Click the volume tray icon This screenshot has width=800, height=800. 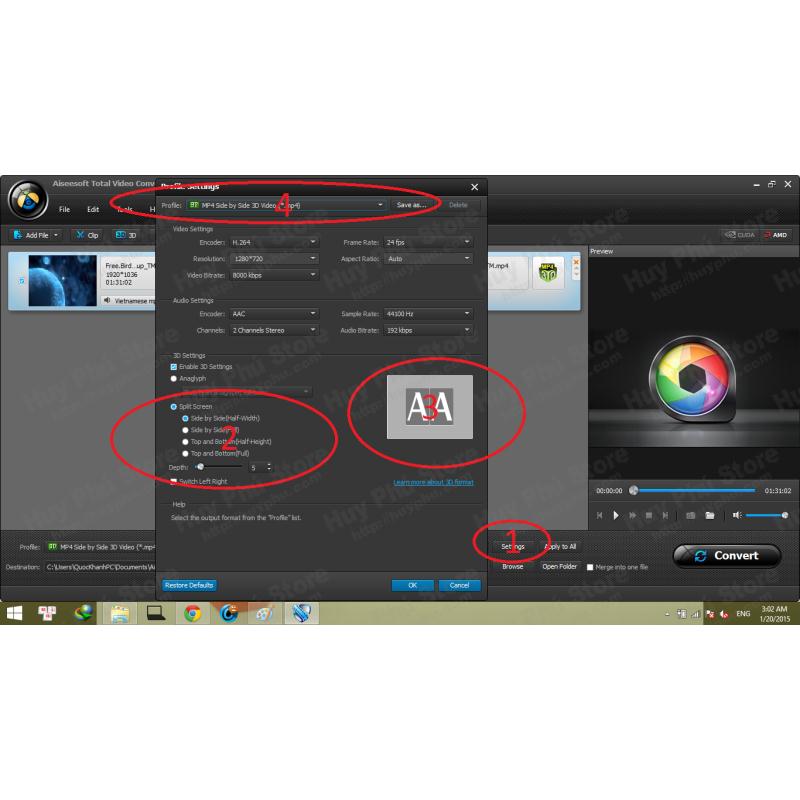723,614
